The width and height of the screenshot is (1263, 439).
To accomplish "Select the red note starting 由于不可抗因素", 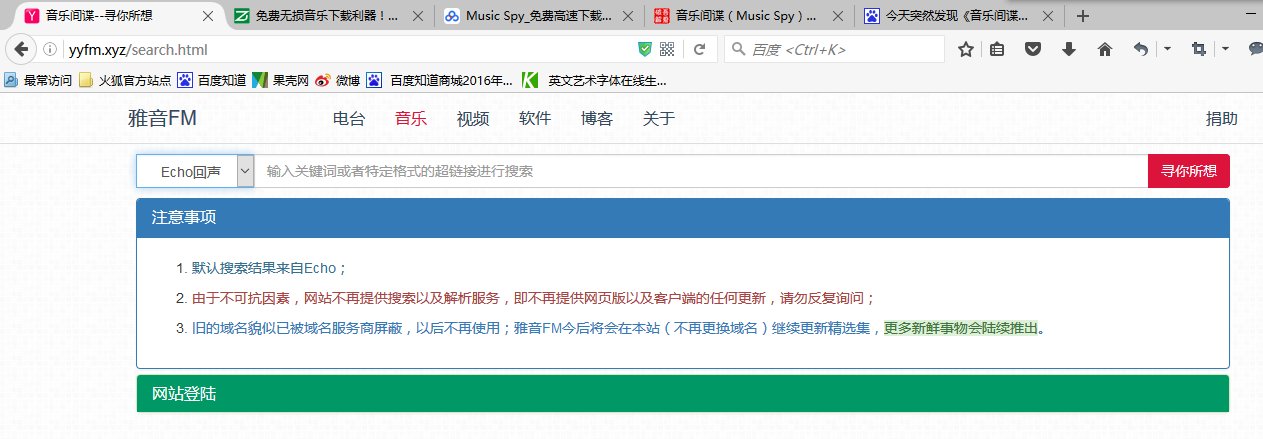I will click(534, 298).
